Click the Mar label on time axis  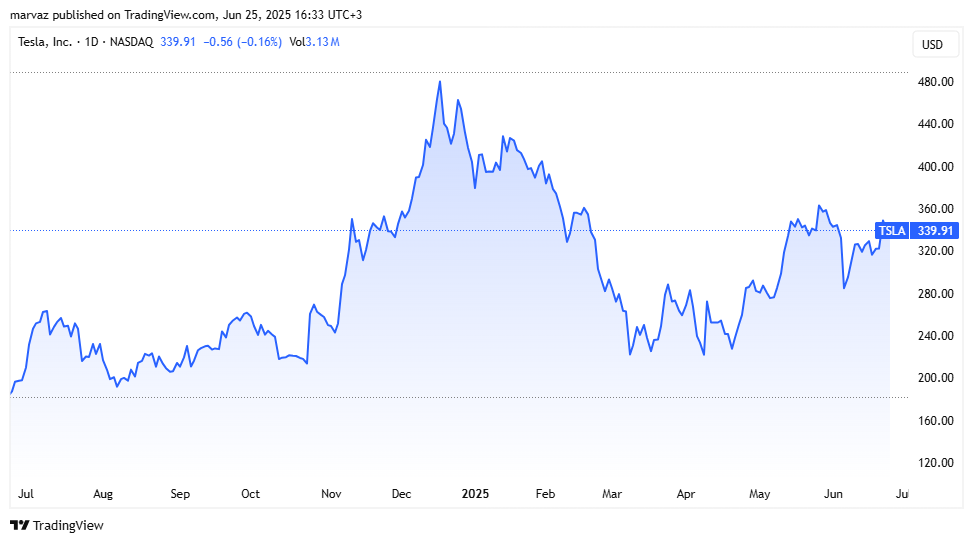coord(612,494)
